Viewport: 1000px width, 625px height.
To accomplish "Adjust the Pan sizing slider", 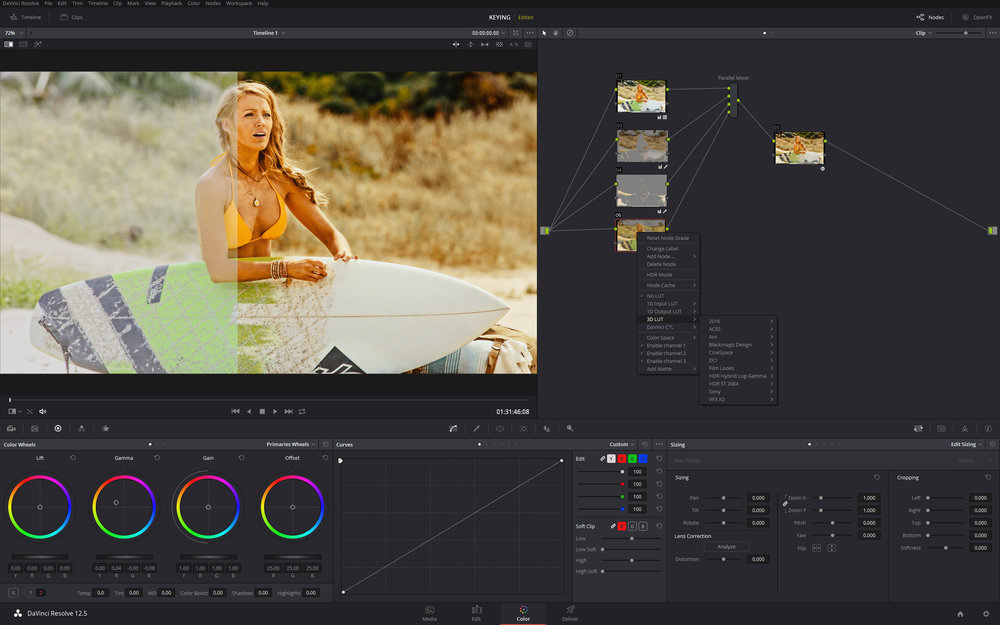I will coord(724,497).
